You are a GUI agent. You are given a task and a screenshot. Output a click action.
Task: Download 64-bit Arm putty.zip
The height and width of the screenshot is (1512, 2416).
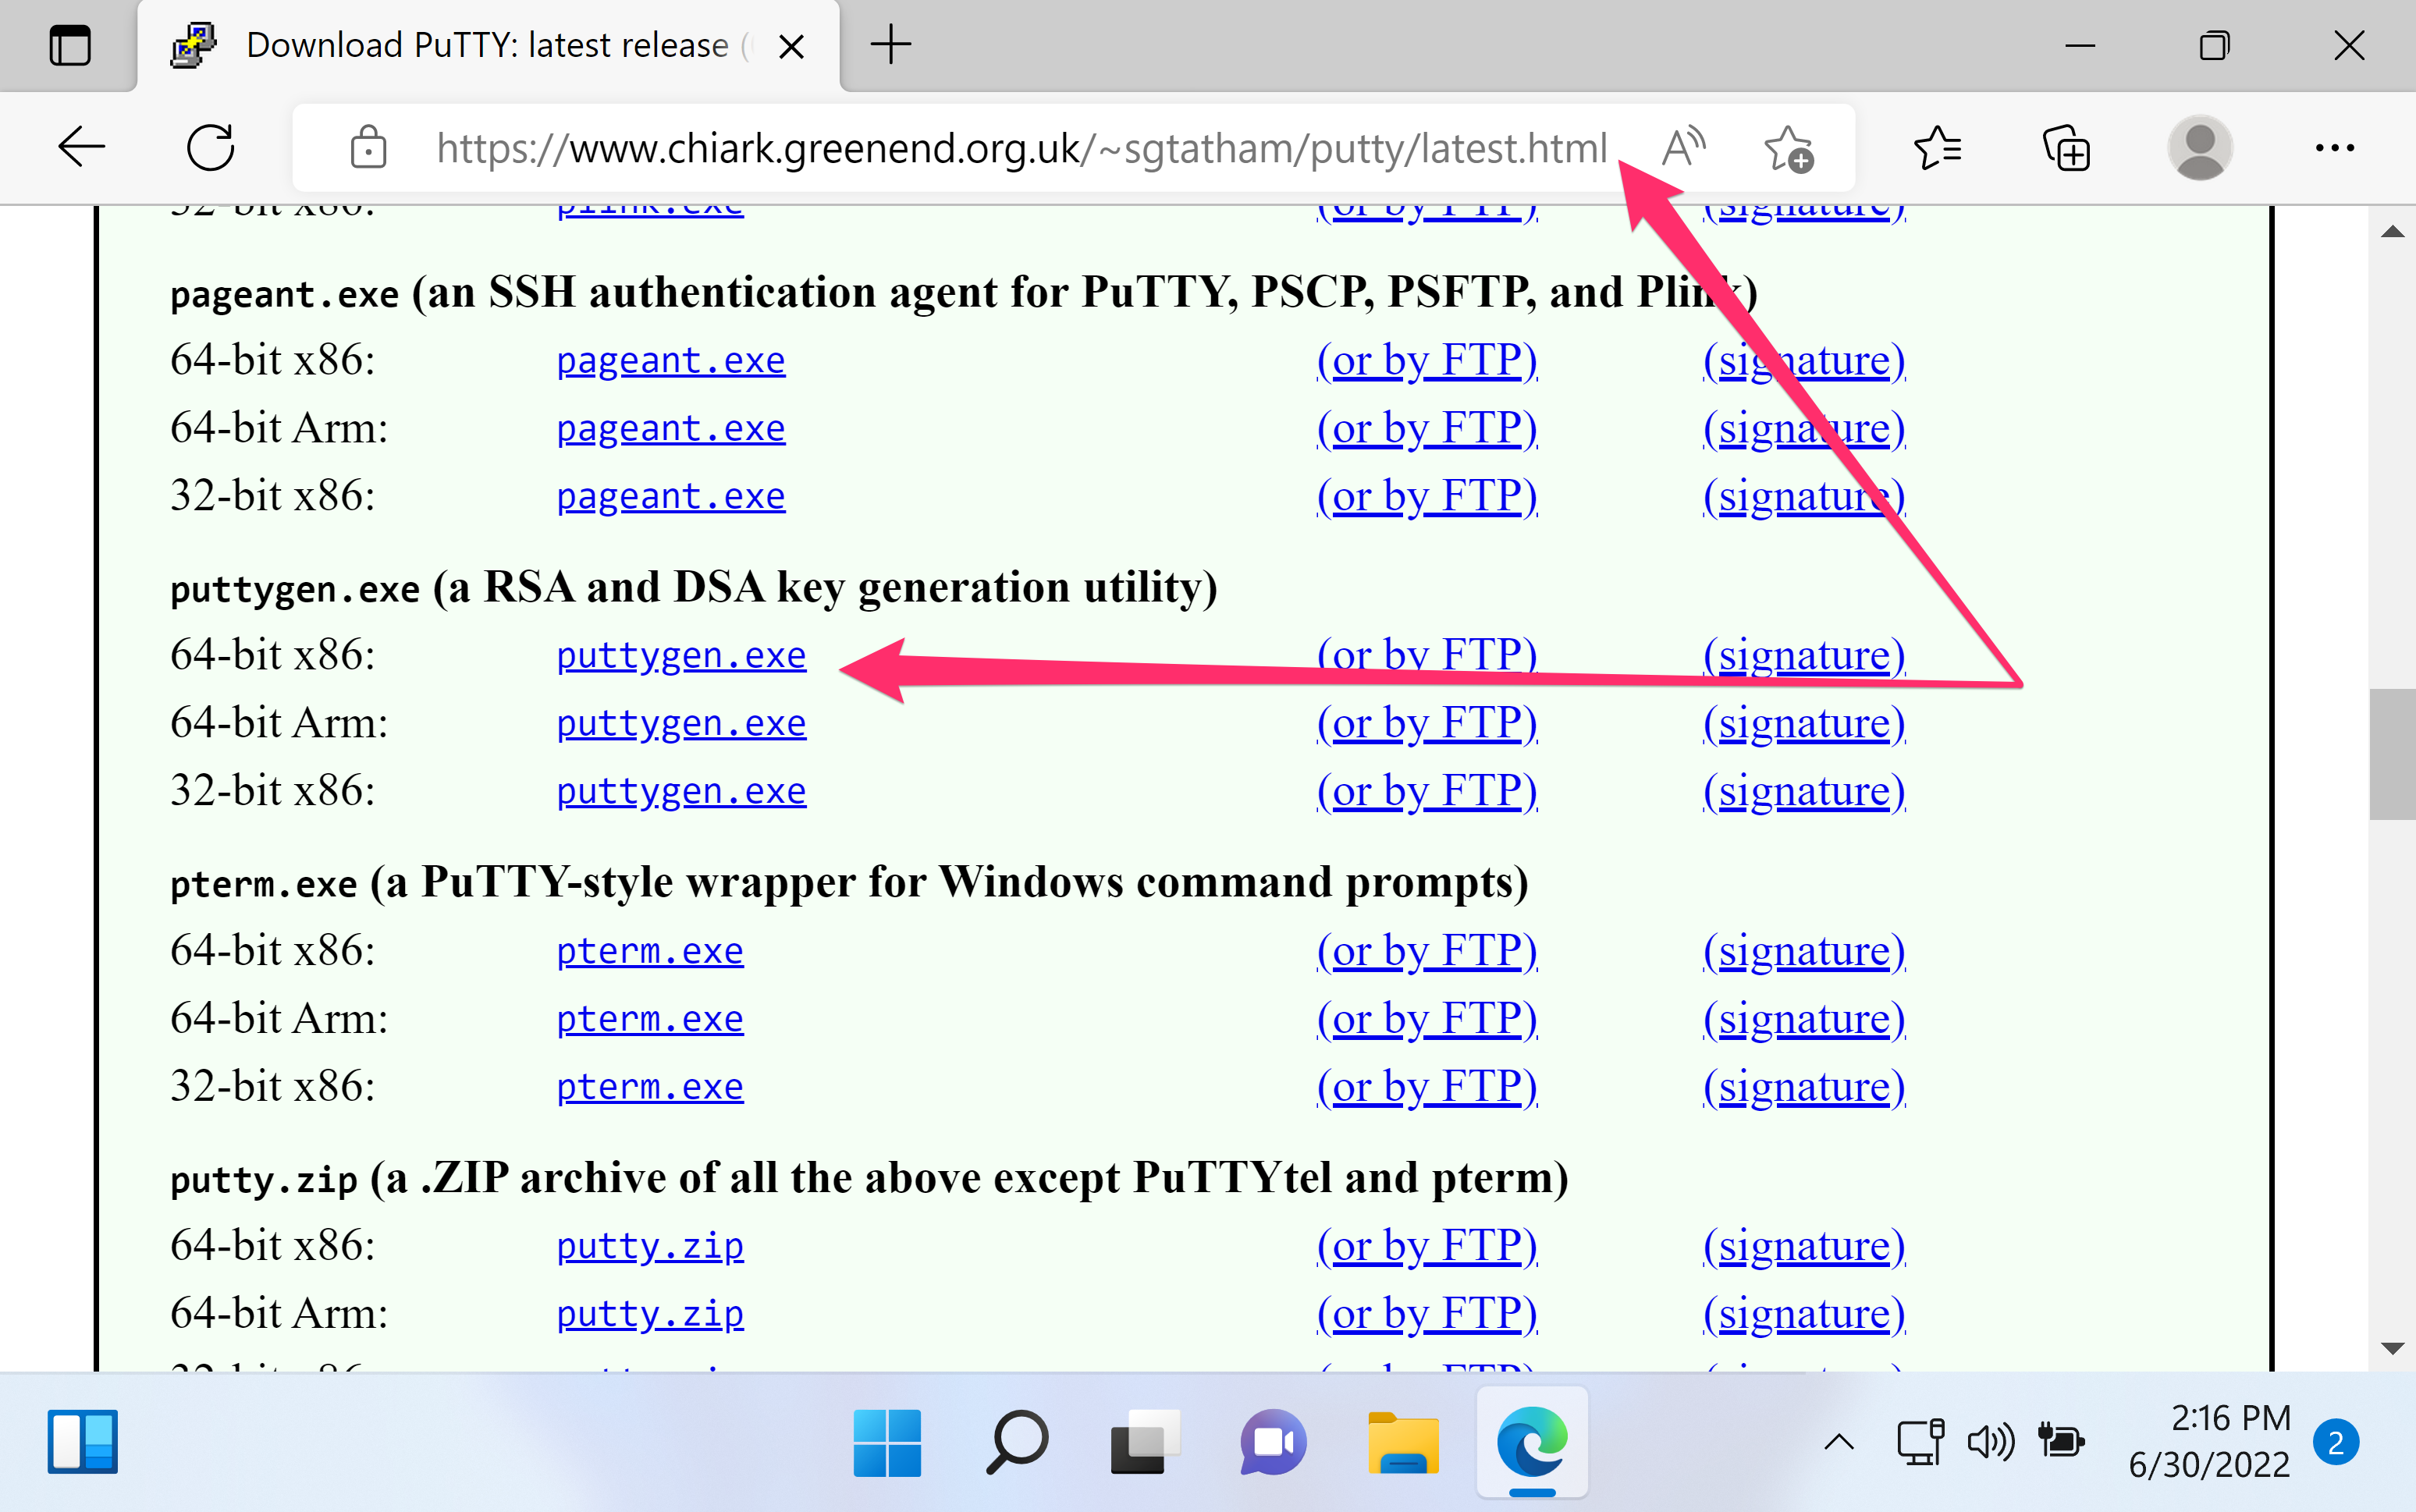pos(650,1314)
